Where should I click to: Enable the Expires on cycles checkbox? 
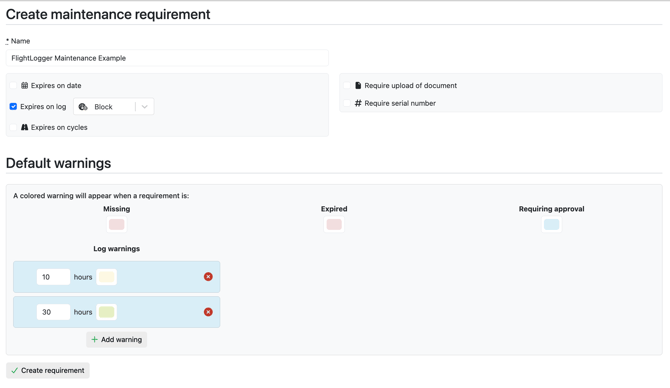click(x=13, y=127)
